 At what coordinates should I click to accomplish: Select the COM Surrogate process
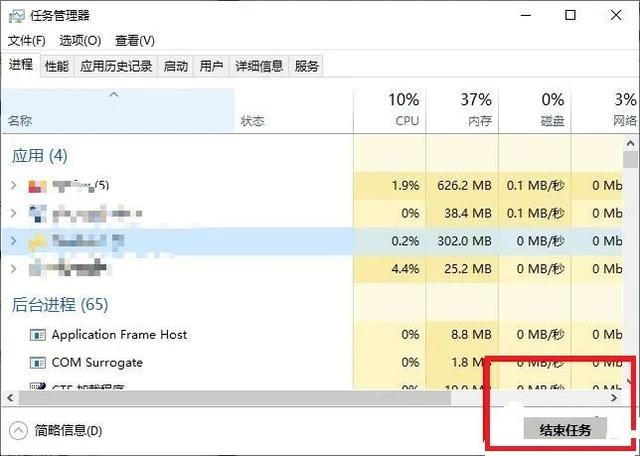coord(97,363)
